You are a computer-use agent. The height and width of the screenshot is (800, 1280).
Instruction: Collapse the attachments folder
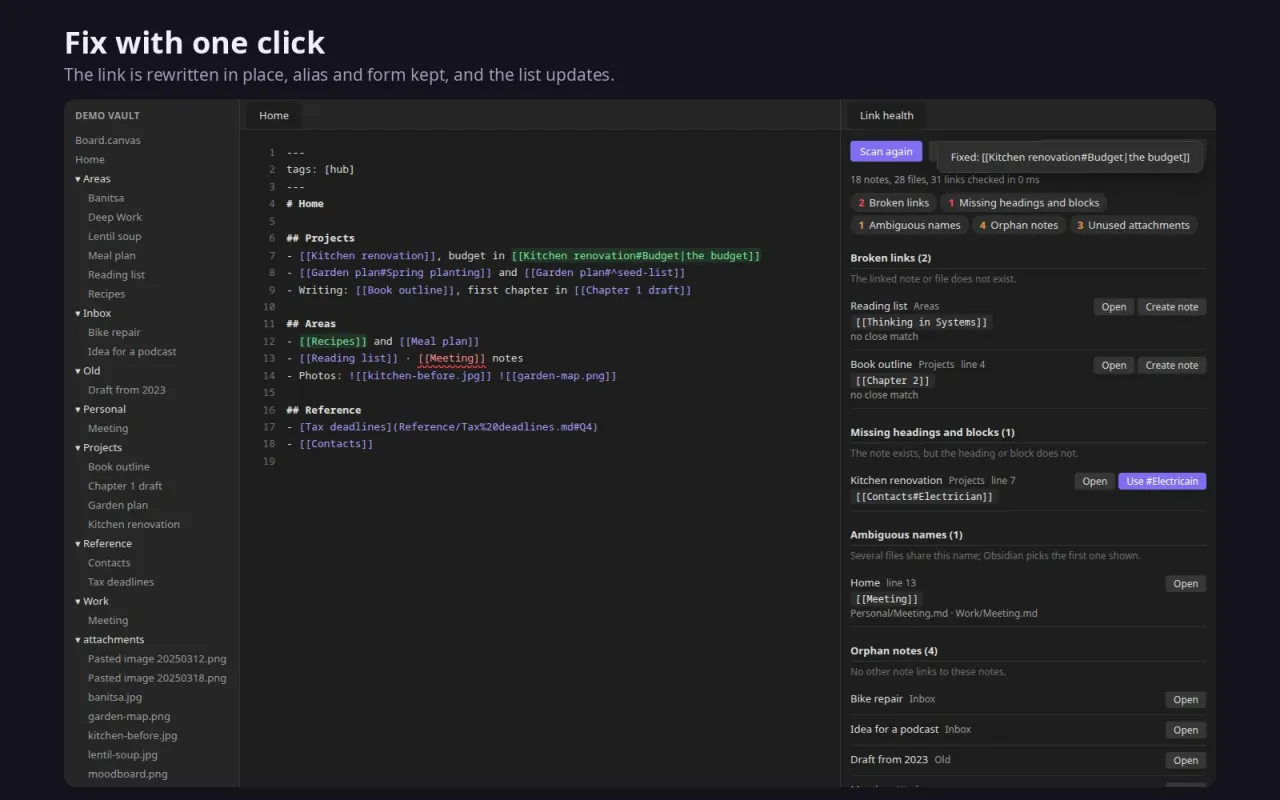tap(109, 639)
